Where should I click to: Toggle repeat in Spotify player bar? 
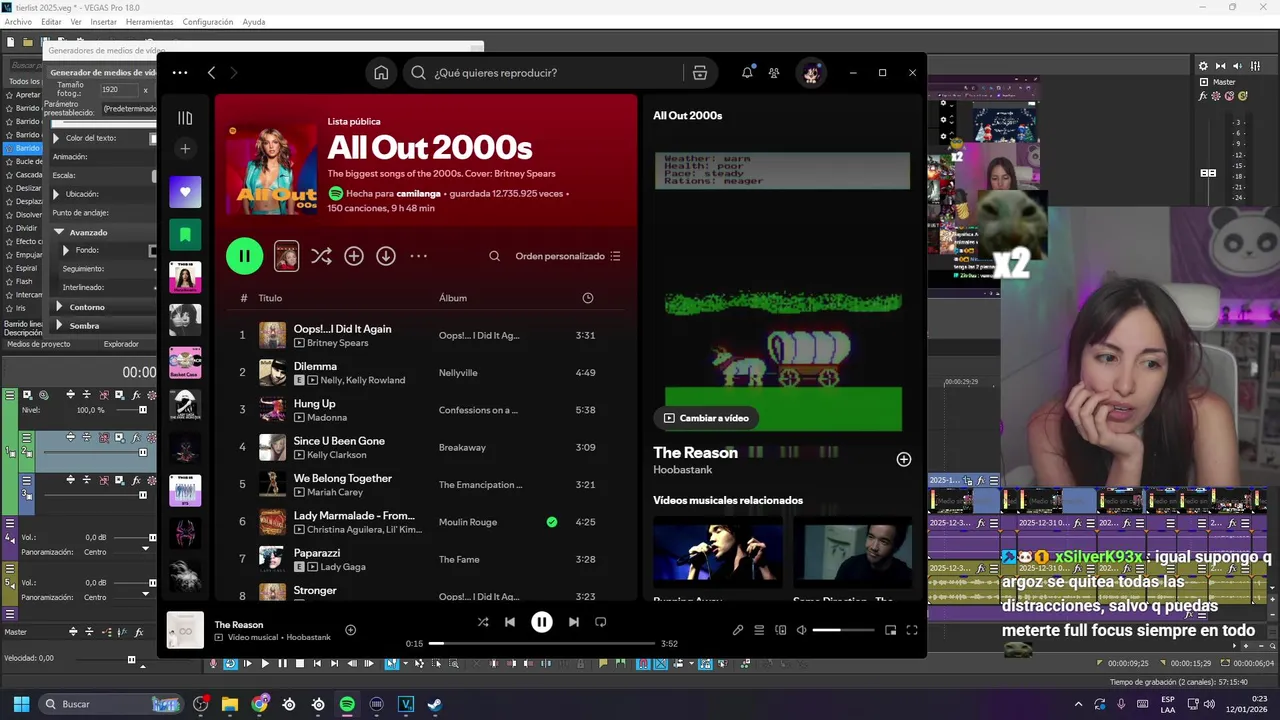(x=601, y=622)
